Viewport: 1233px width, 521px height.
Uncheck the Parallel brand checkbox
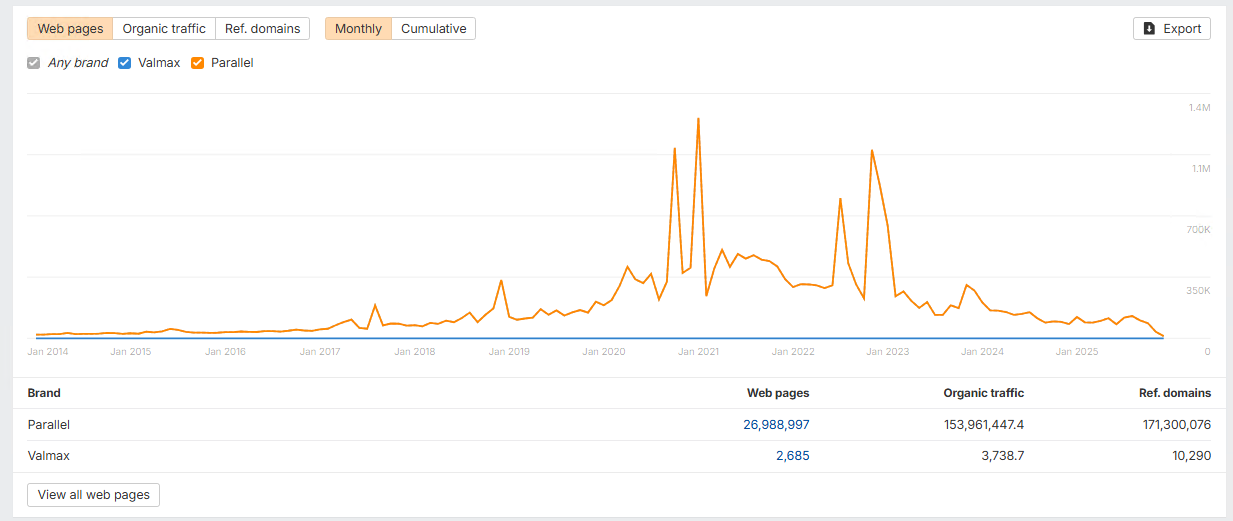pyautogui.click(x=197, y=63)
